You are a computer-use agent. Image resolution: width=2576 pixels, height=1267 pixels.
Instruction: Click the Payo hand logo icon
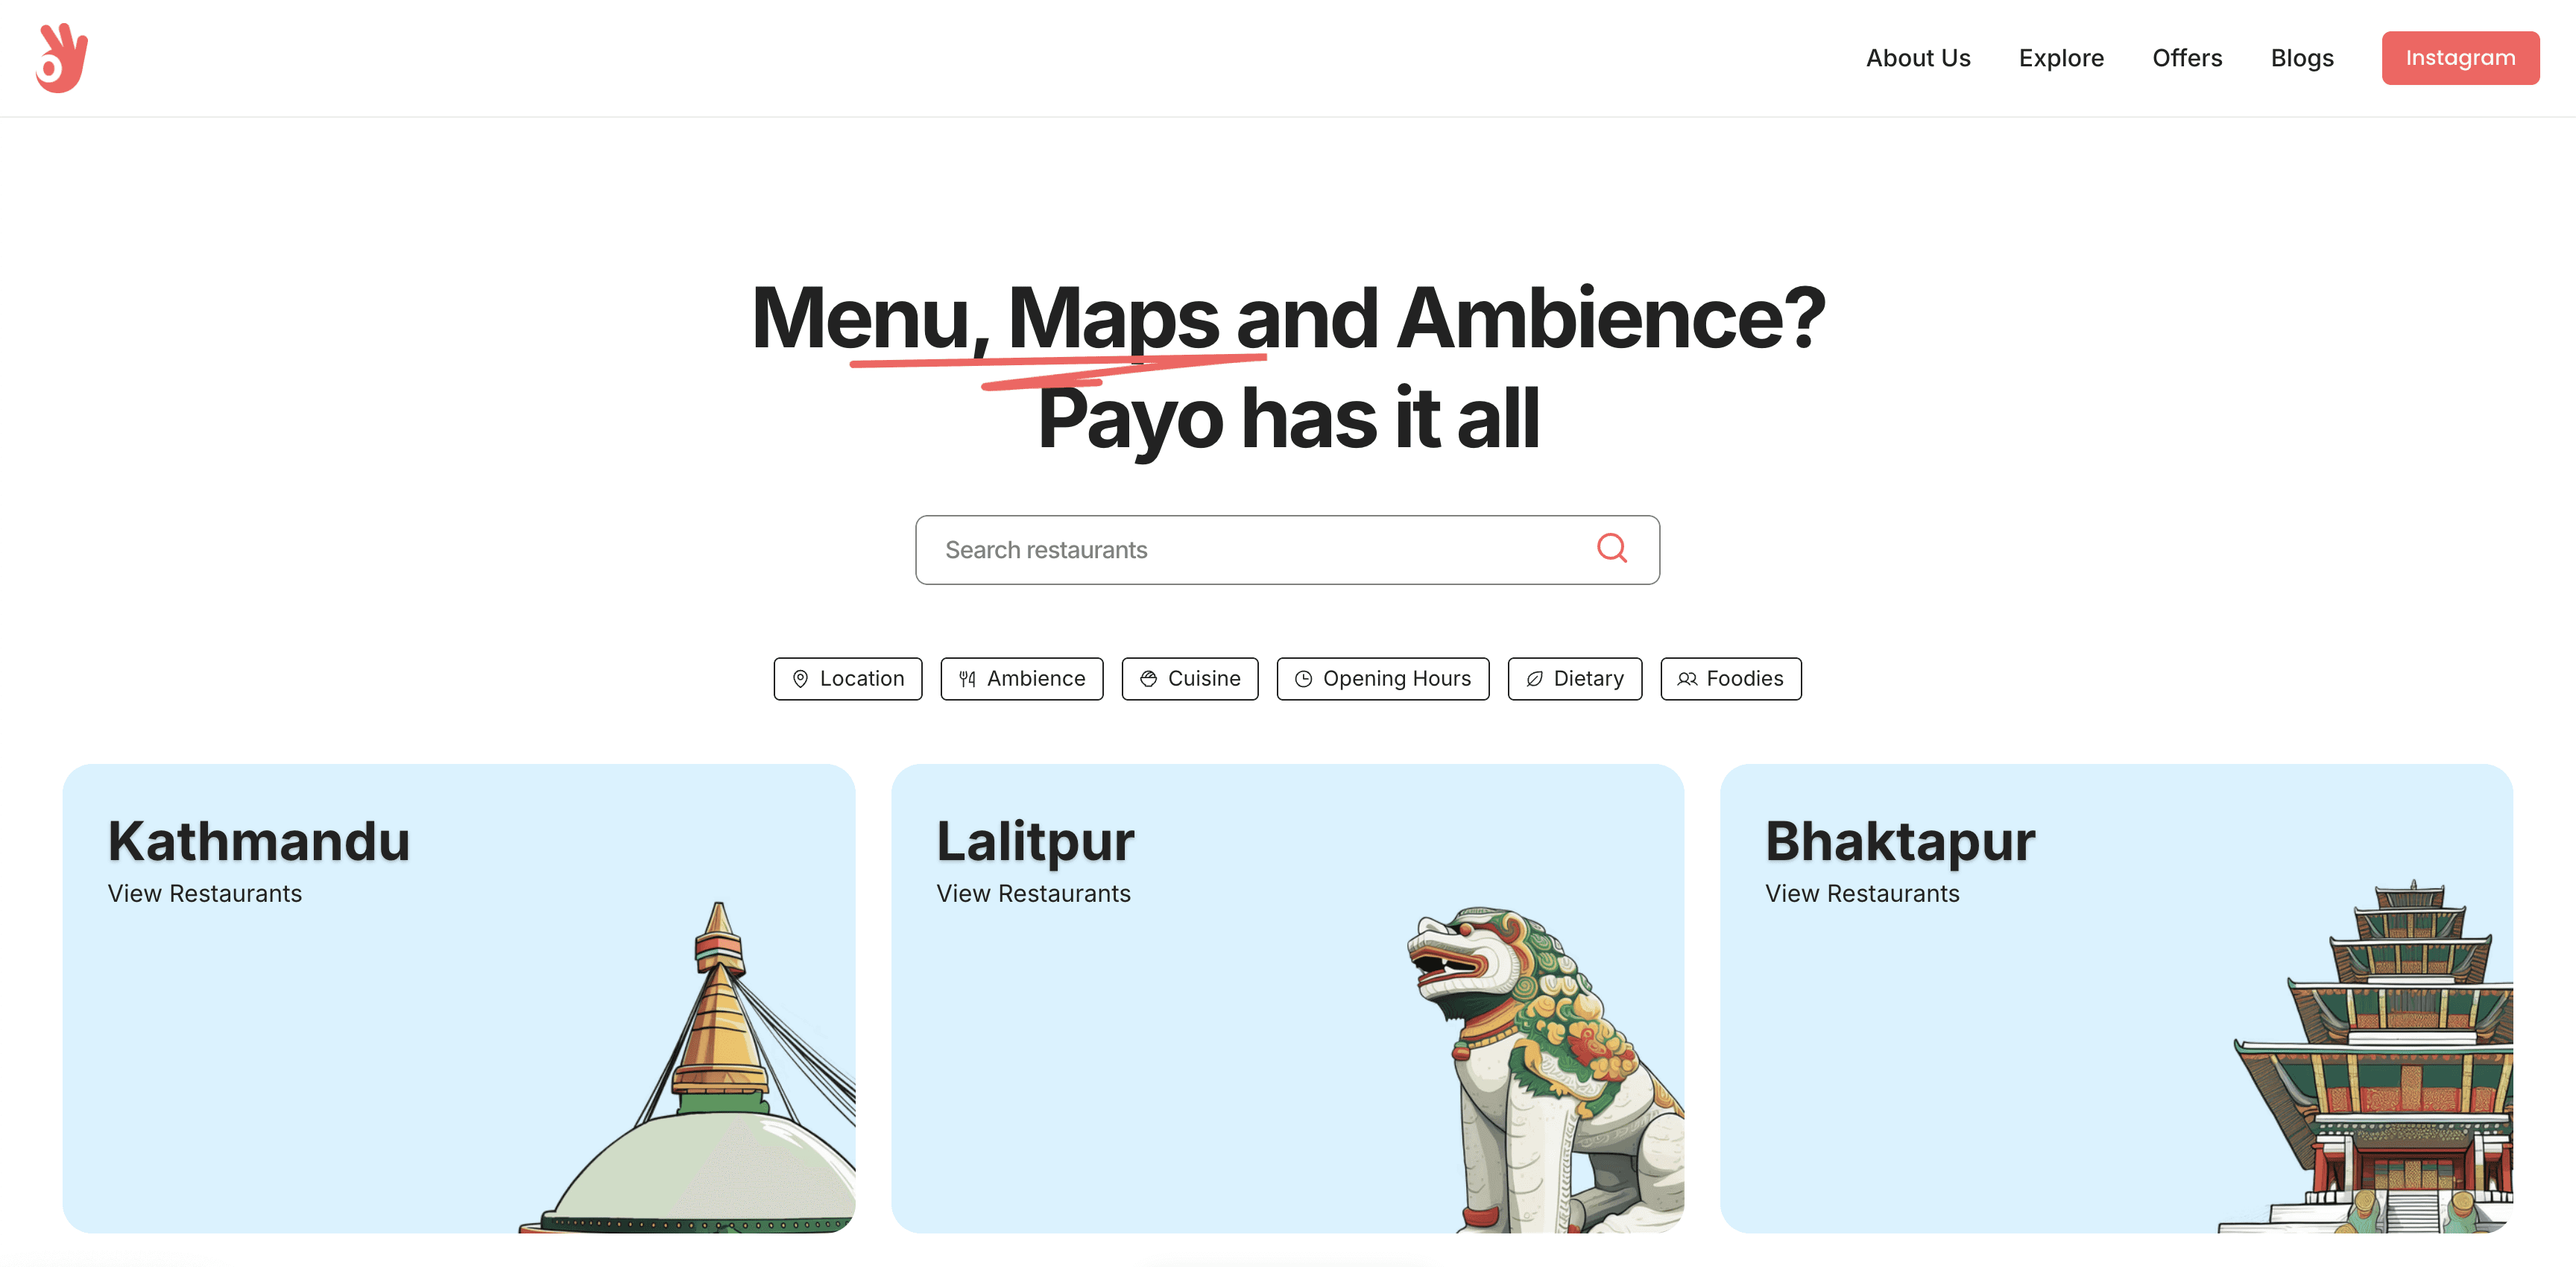(x=61, y=57)
